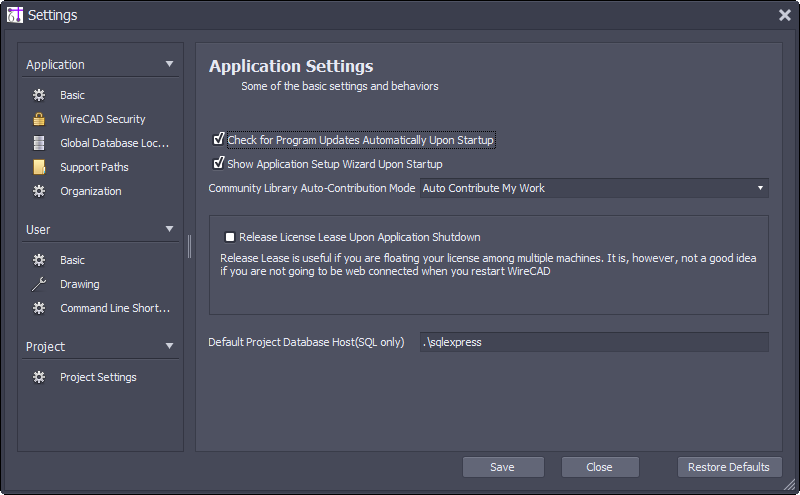
Task: Click Default Project Database Host label
Action: (x=306, y=342)
